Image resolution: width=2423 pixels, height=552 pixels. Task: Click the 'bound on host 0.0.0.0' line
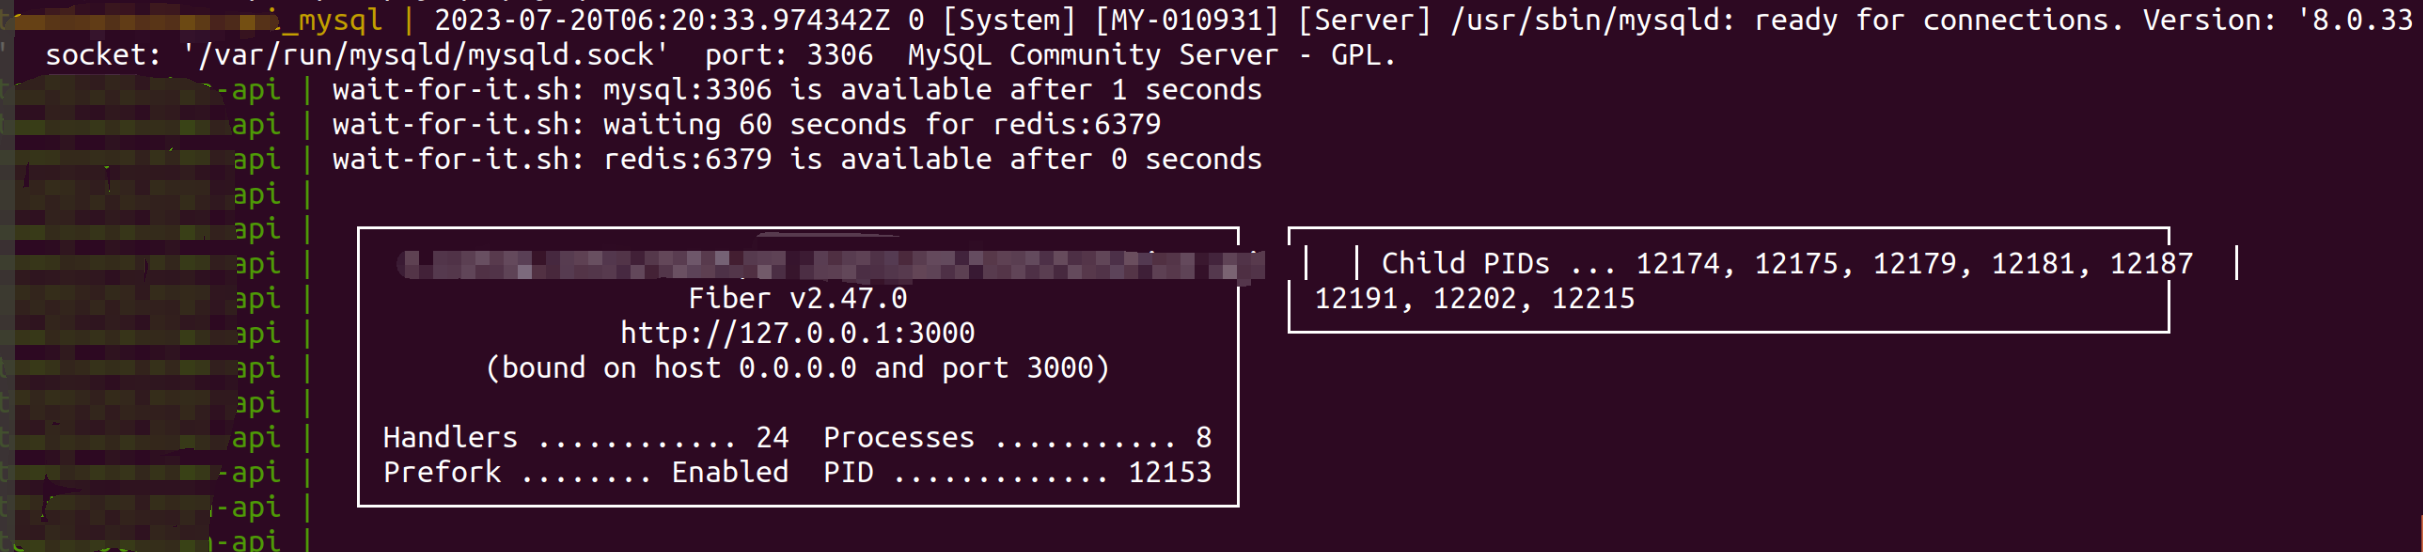click(x=797, y=368)
